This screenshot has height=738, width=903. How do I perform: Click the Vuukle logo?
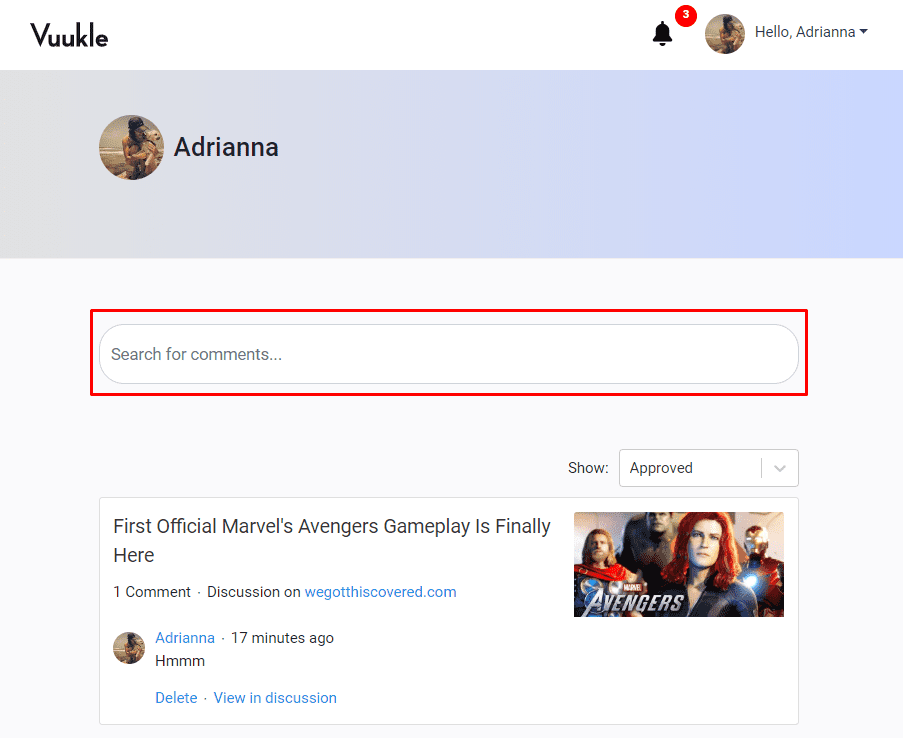tap(69, 35)
